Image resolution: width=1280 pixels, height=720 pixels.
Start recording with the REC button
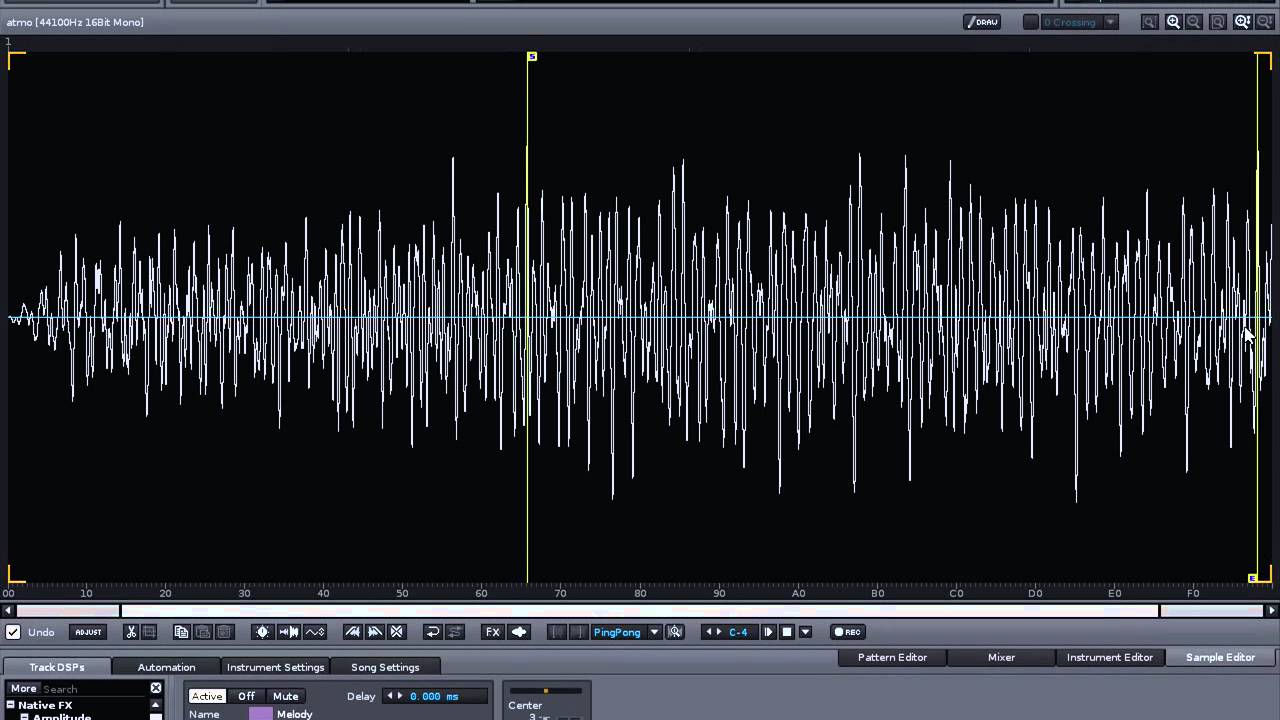coord(848,632)
